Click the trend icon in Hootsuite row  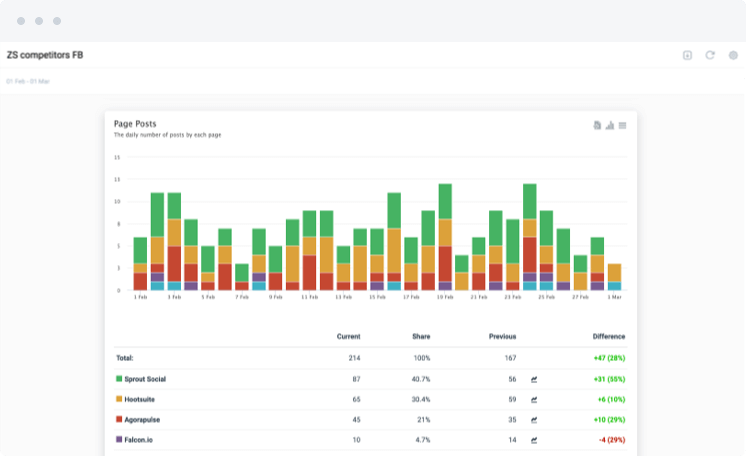[534, 400]
